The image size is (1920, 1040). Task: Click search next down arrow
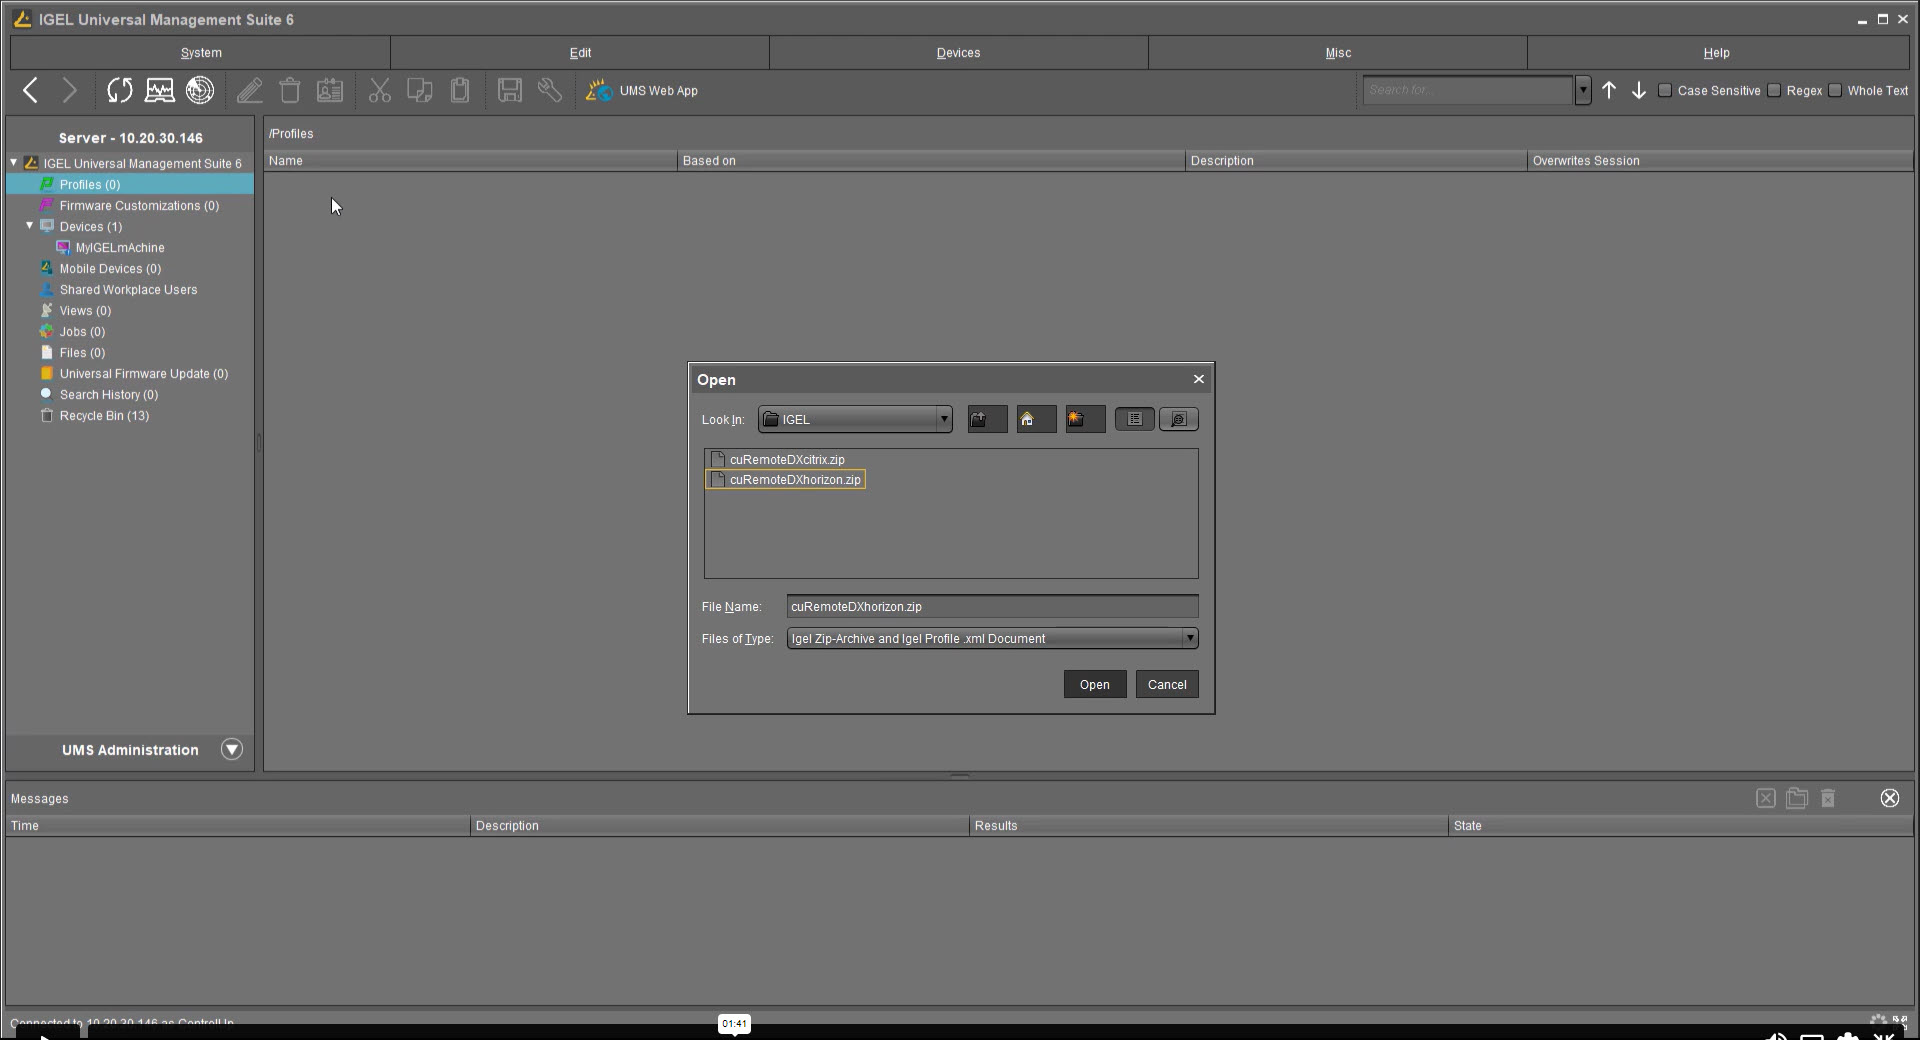(x=1639, y=91)
